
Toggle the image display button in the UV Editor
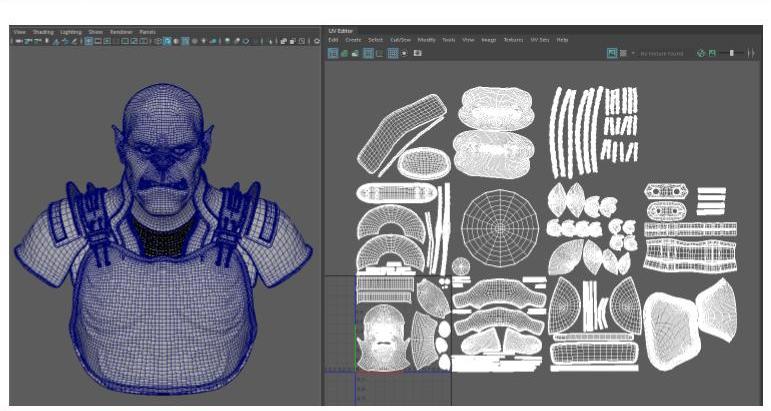611,53
